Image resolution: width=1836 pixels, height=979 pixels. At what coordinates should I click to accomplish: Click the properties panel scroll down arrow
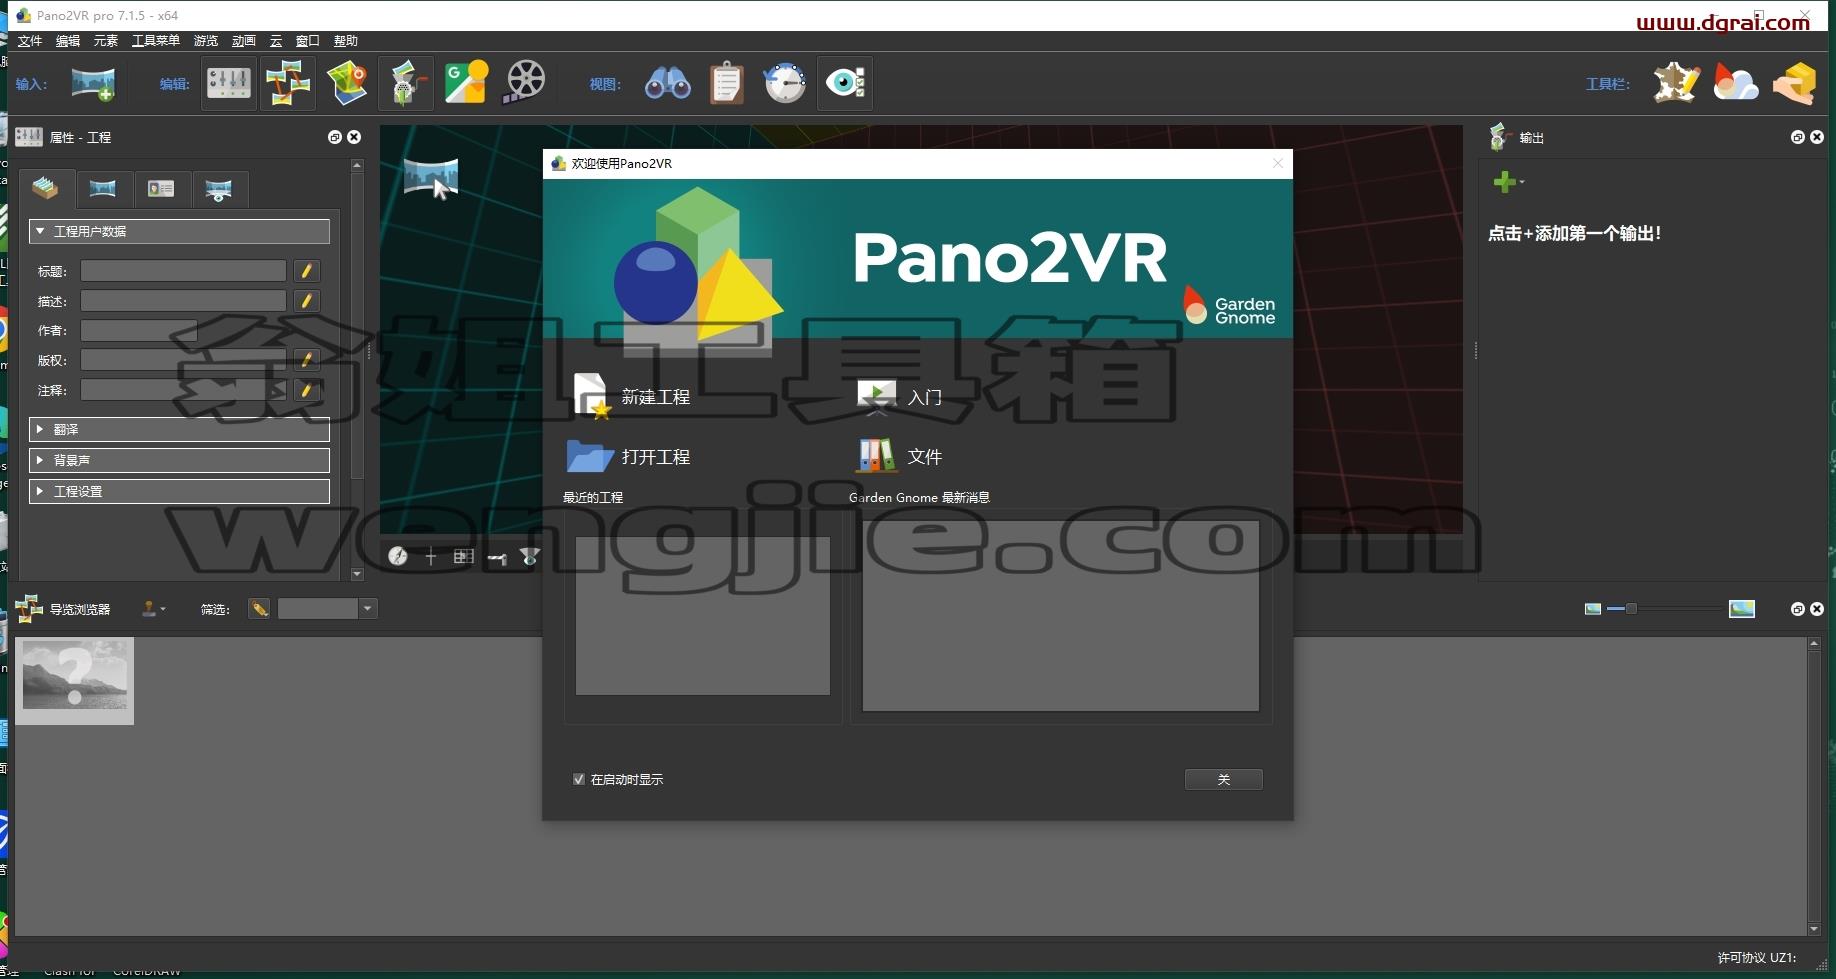pos(357,574)
